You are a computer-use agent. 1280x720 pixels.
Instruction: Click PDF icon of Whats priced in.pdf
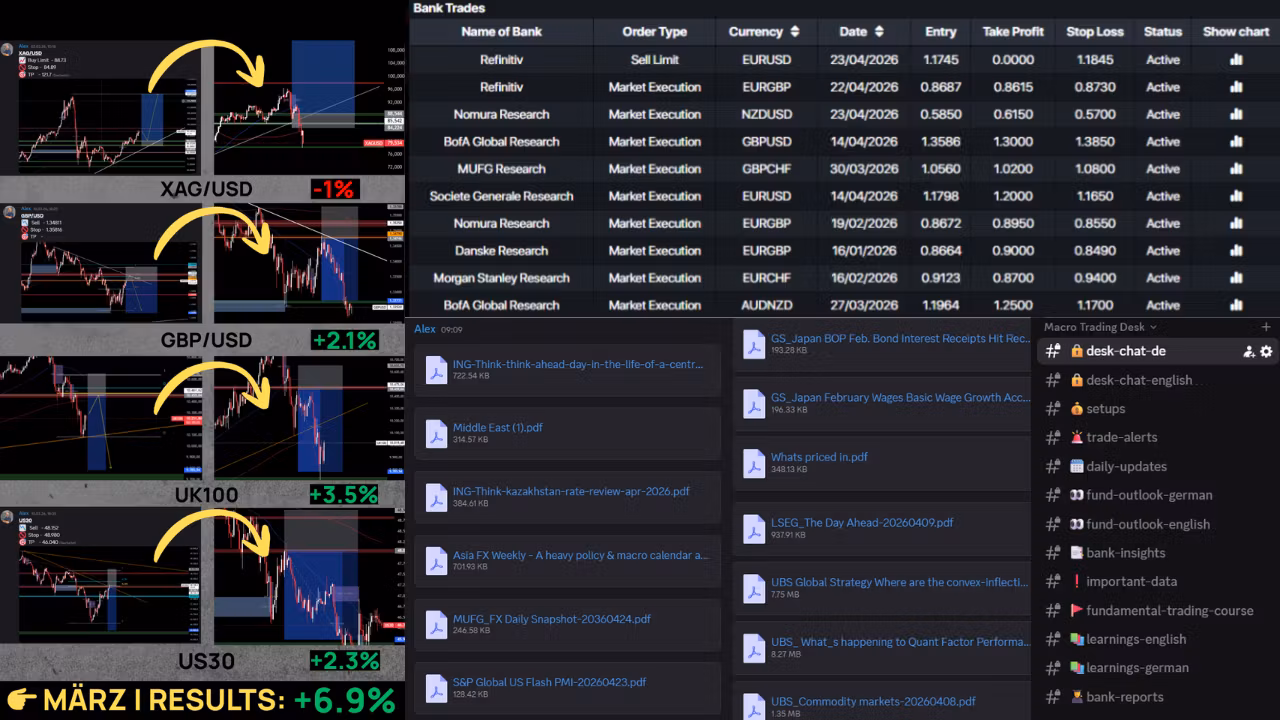(x=754, y=464)
